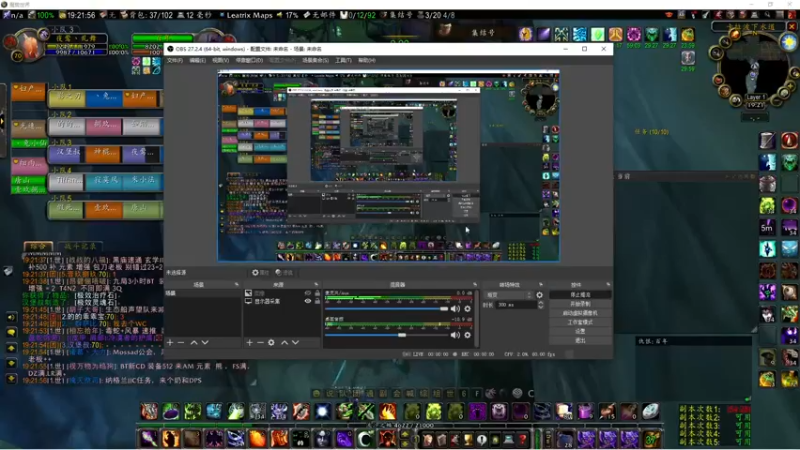The image size is (800, 450).
Task: Open the 文件(F) menu in OBS
Action: tap(174, 60)
